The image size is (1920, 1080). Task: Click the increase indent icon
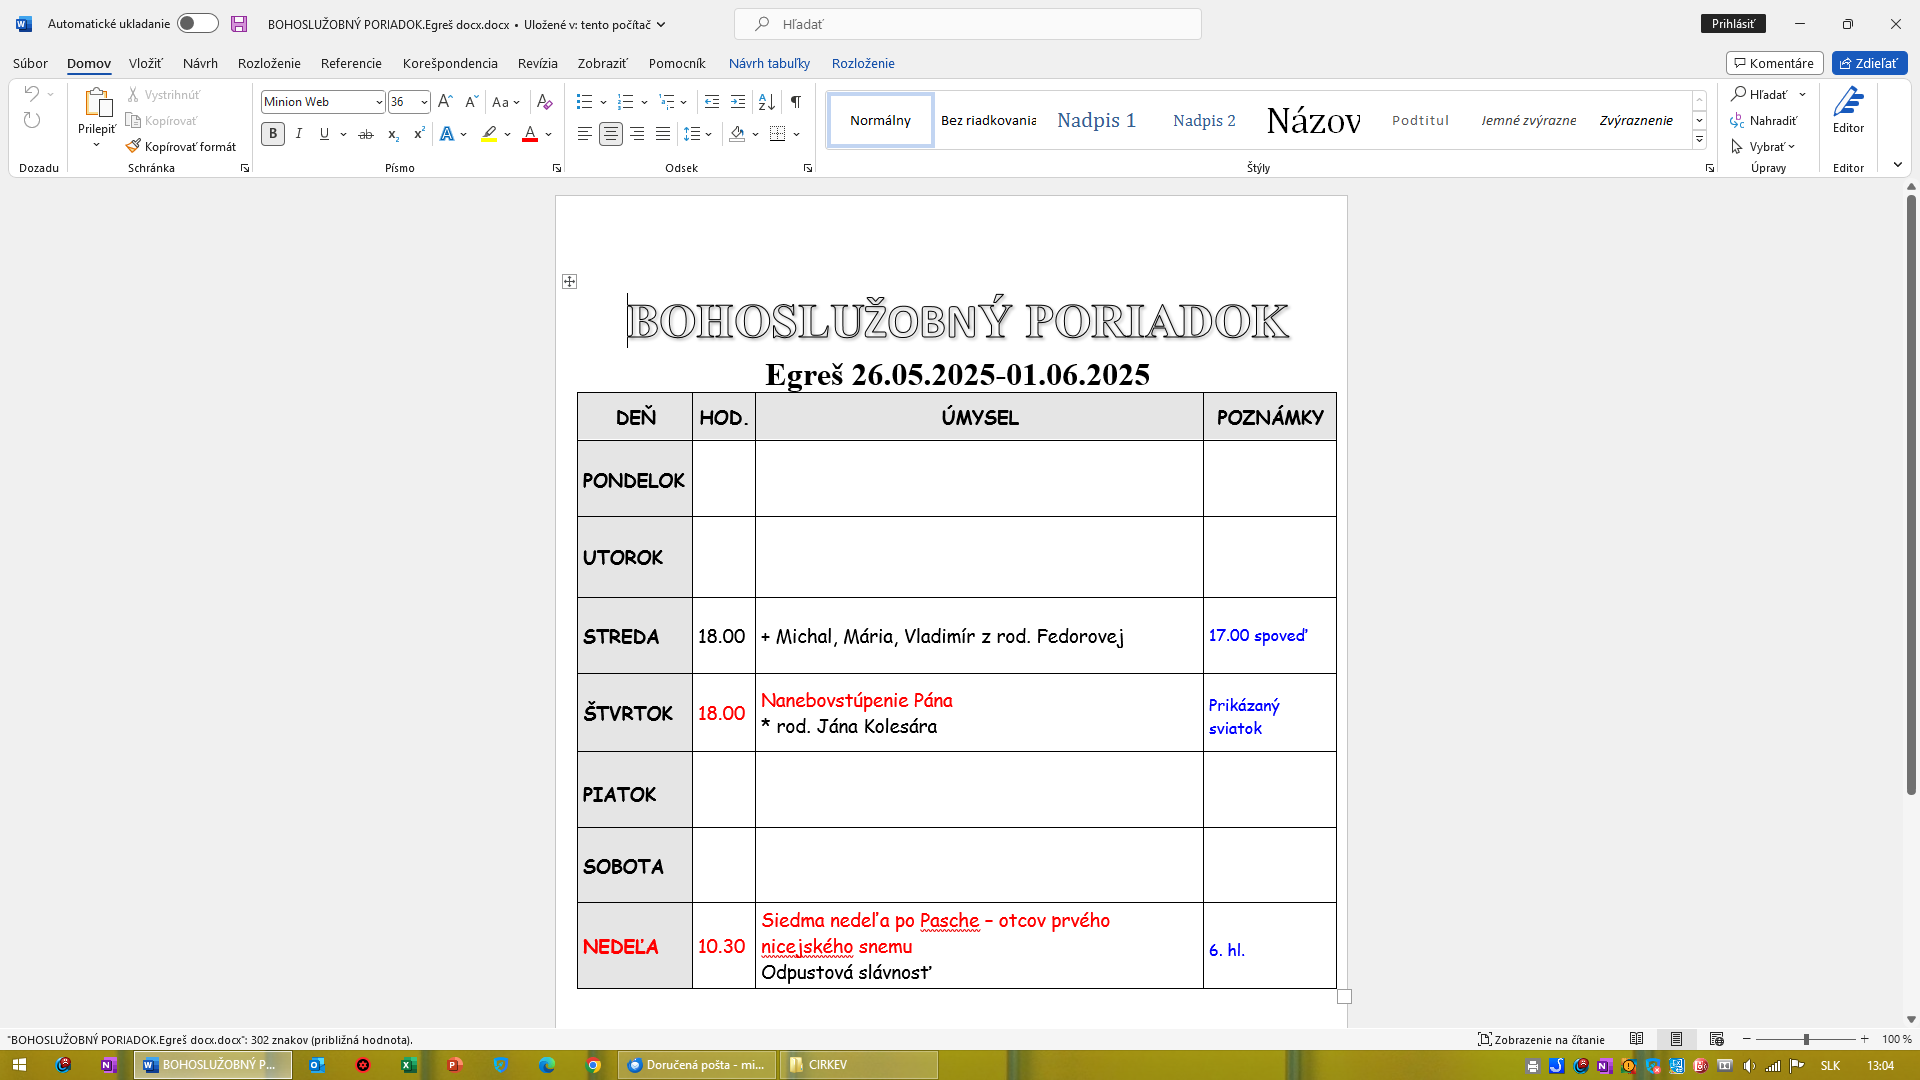(x=738, y=102)
